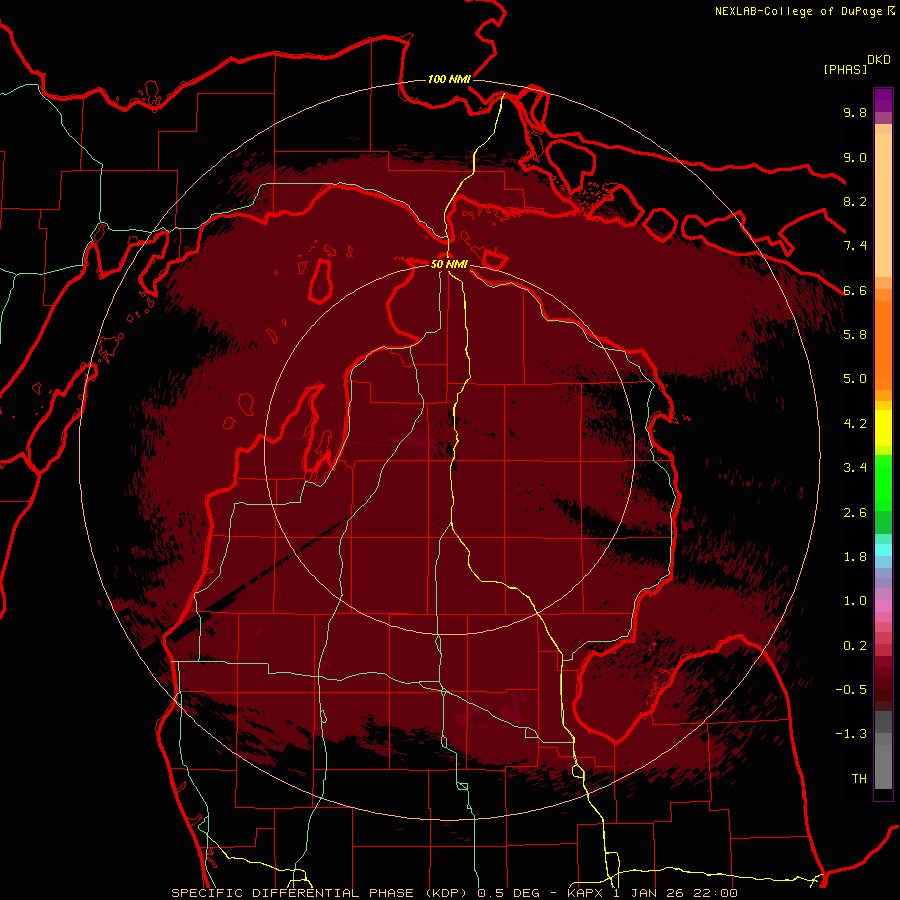This screenshot has width=900, height=900.
Task: Click the 9.0 scale value
Action: click(x=855, y=157)
